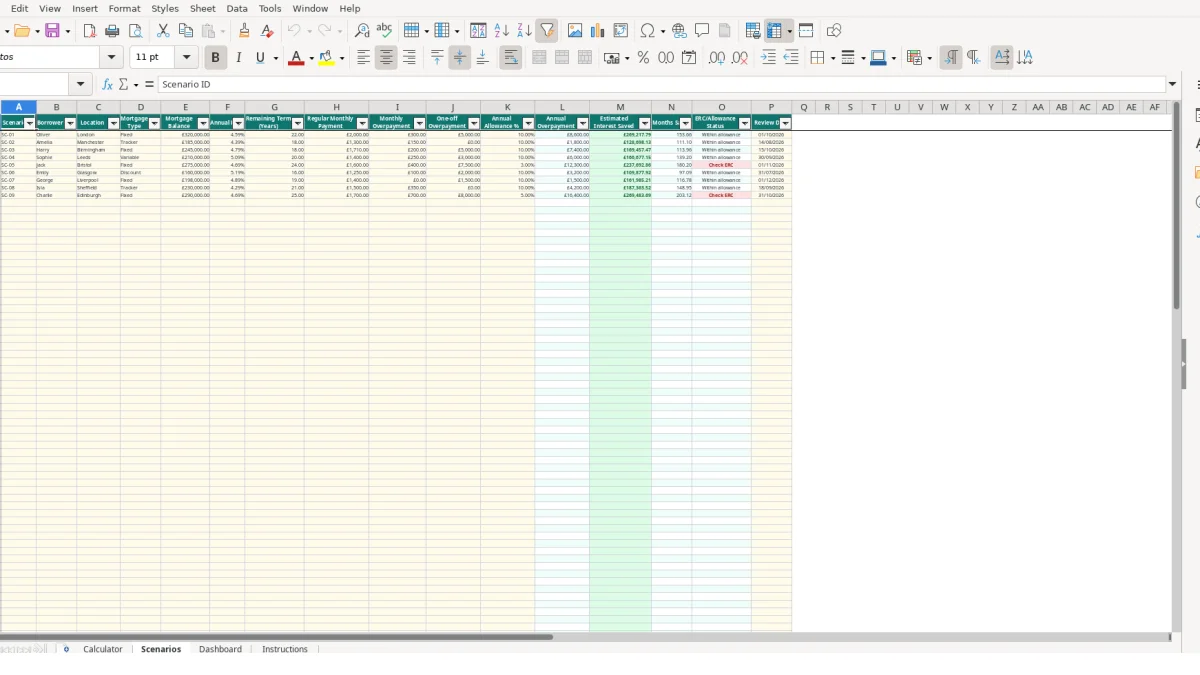Screen dimensions: 1200x675
Task: Click the Copy icon
Action: (x=186, y=31)
